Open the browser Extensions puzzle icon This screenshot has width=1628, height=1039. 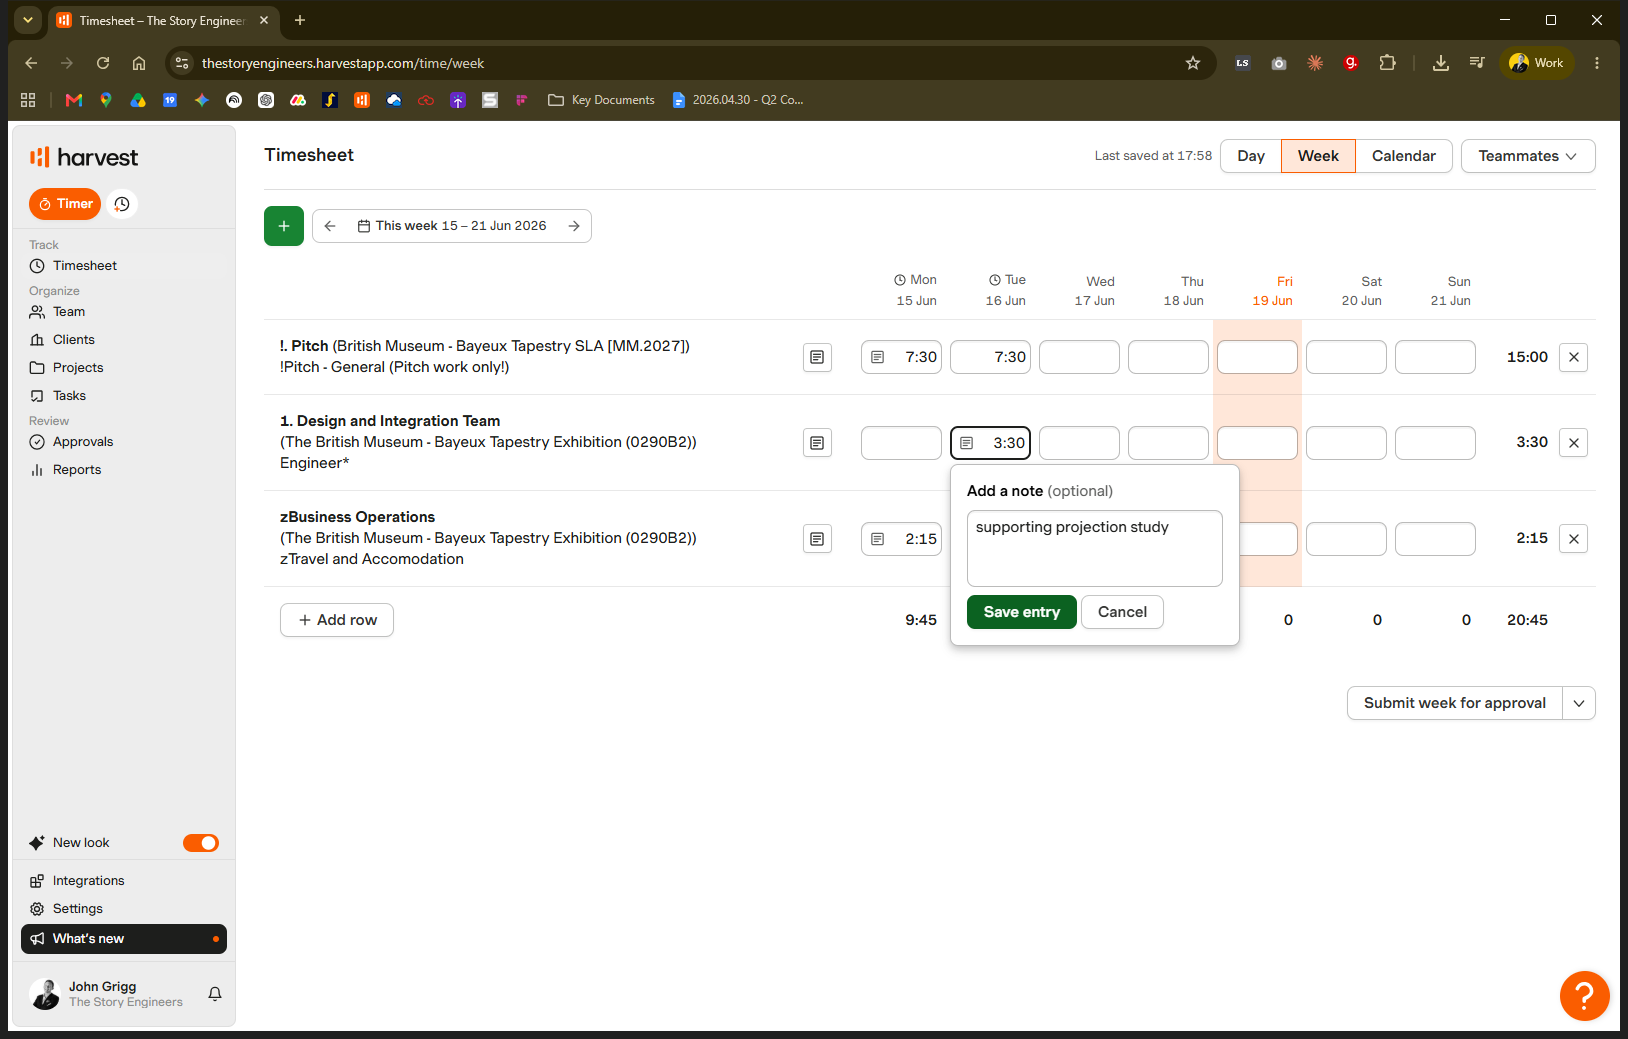coord(1387,63)
